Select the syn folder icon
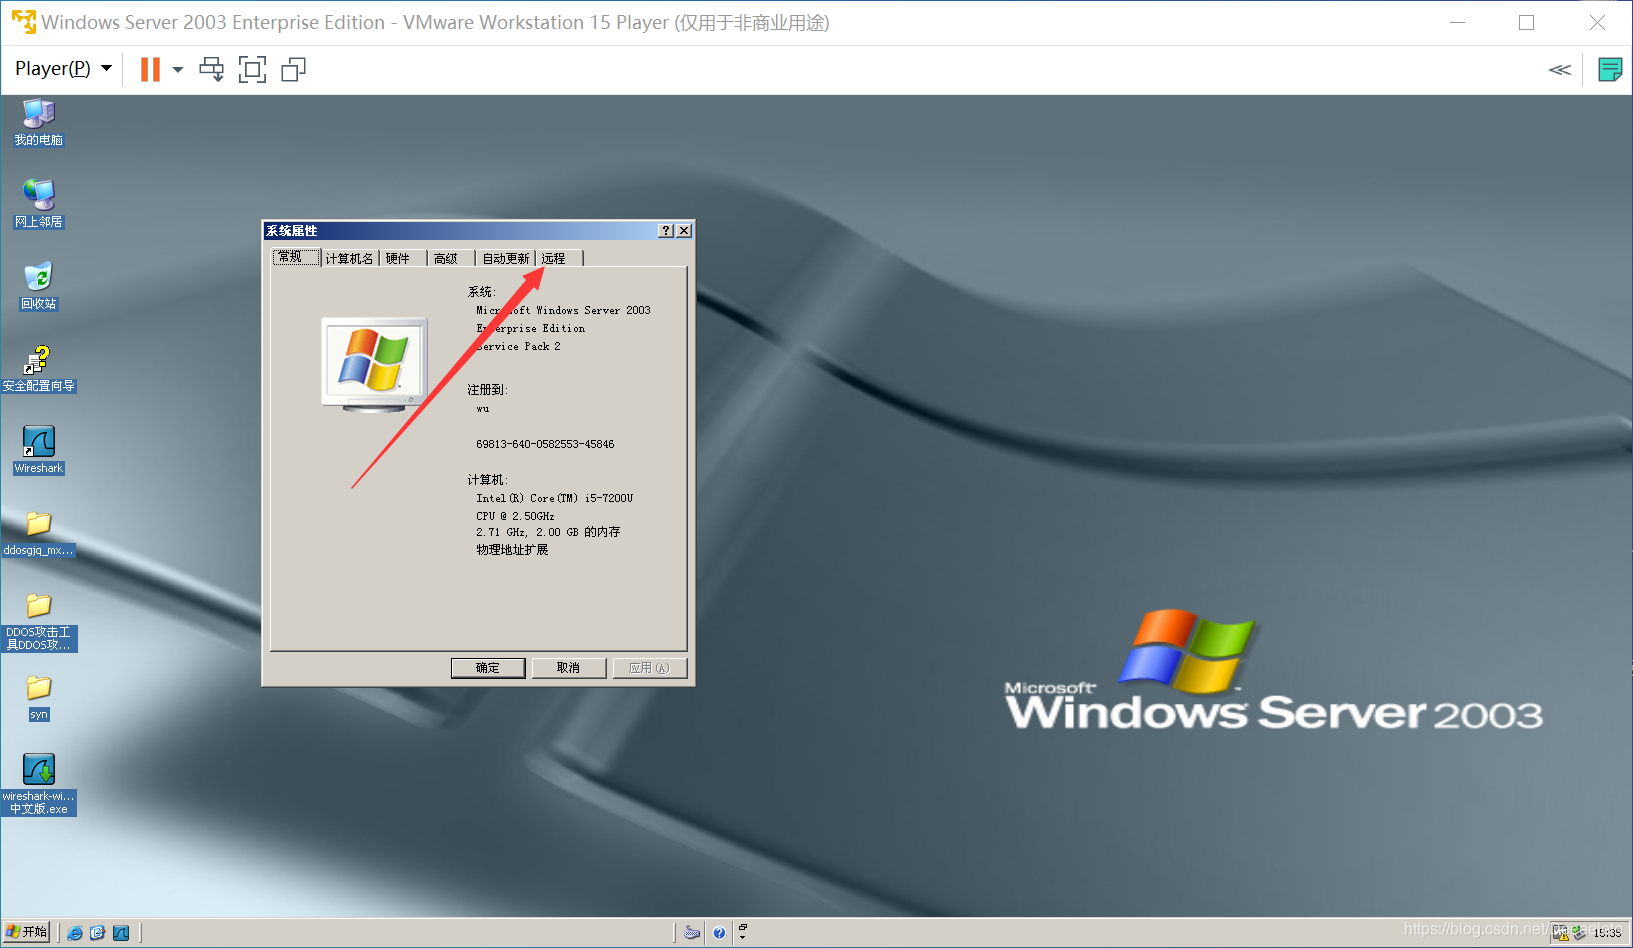The height and width of the screenshot is (948, 1633). [x=39, y=697]
